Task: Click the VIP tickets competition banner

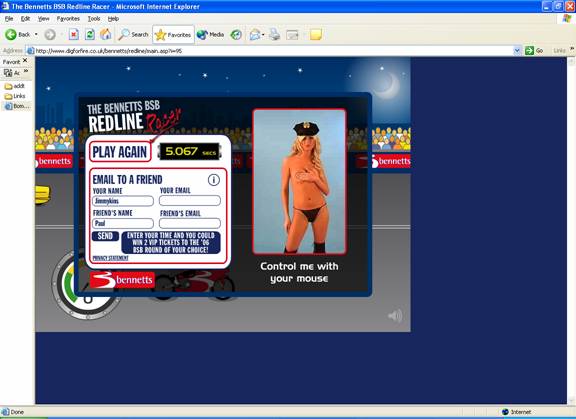Action: [x=171, y=242]
